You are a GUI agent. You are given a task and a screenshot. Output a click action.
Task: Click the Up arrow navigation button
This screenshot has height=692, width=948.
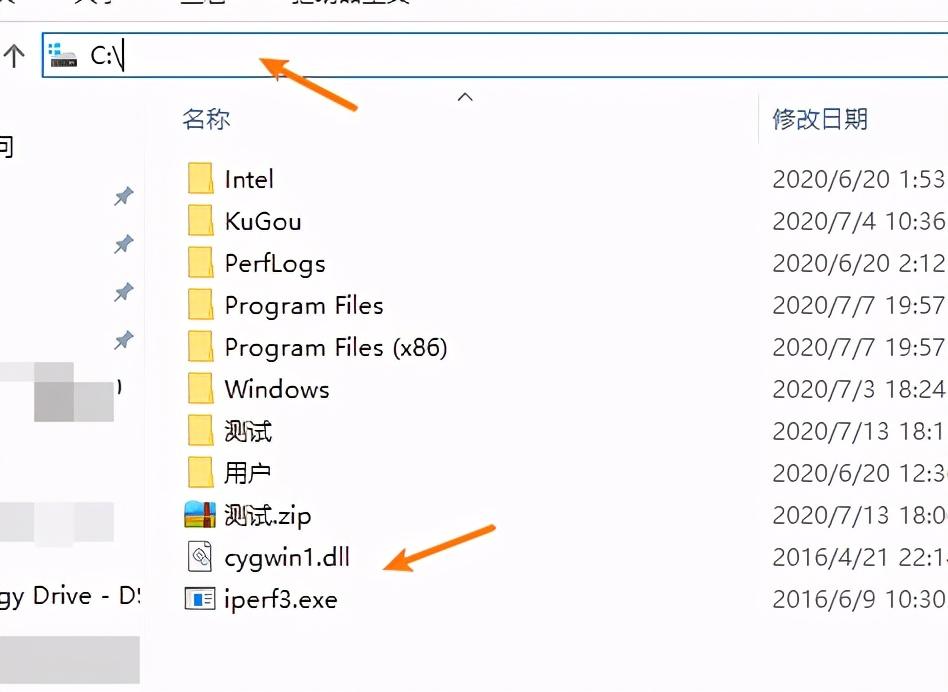14,56
